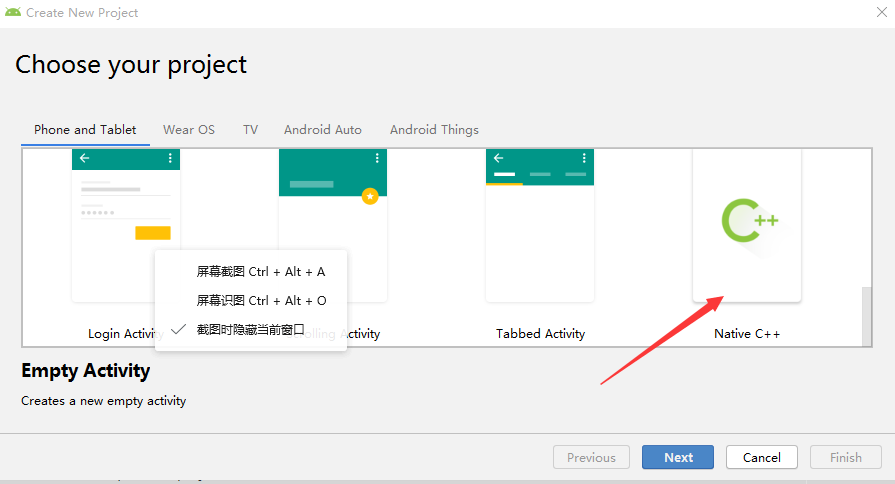Toggle 截图时隐藏当前窗口 checked option
This screenshot has width=895, height=484.
click(251, 329)
